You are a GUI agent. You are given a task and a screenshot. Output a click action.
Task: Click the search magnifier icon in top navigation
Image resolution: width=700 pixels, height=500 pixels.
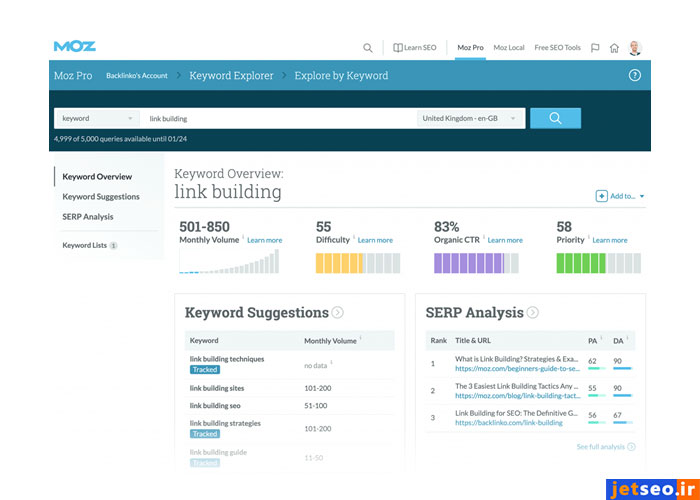click(x=368, y=48)
